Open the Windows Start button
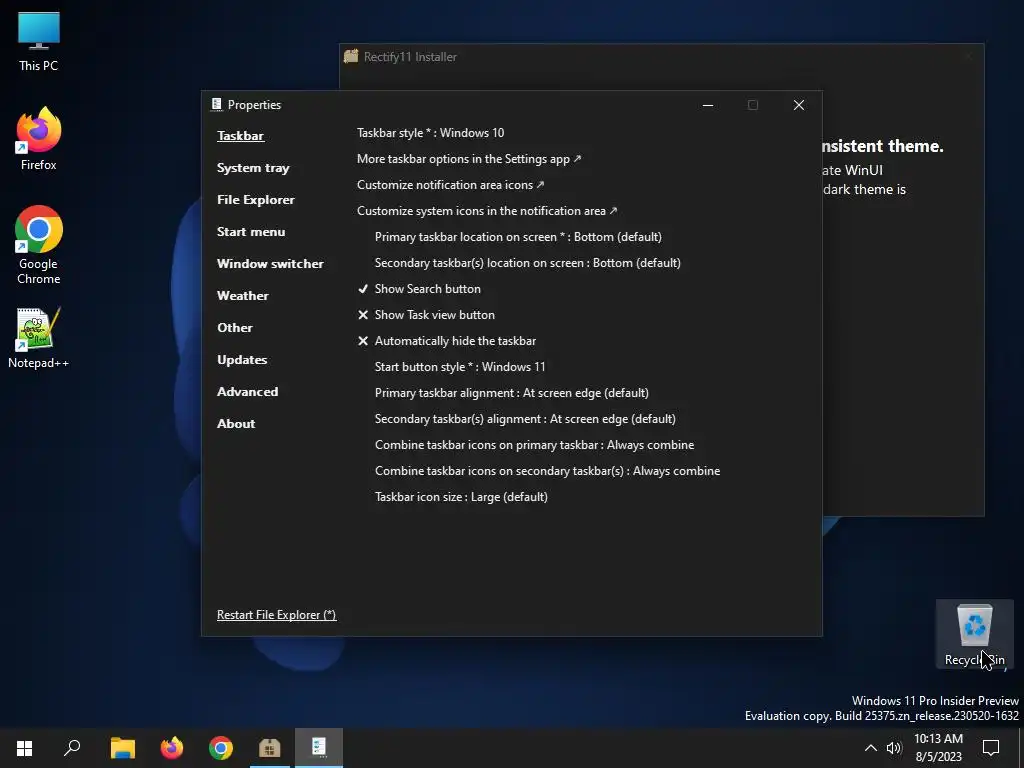This screenshot has height=768, width=1024. (24, 748)
